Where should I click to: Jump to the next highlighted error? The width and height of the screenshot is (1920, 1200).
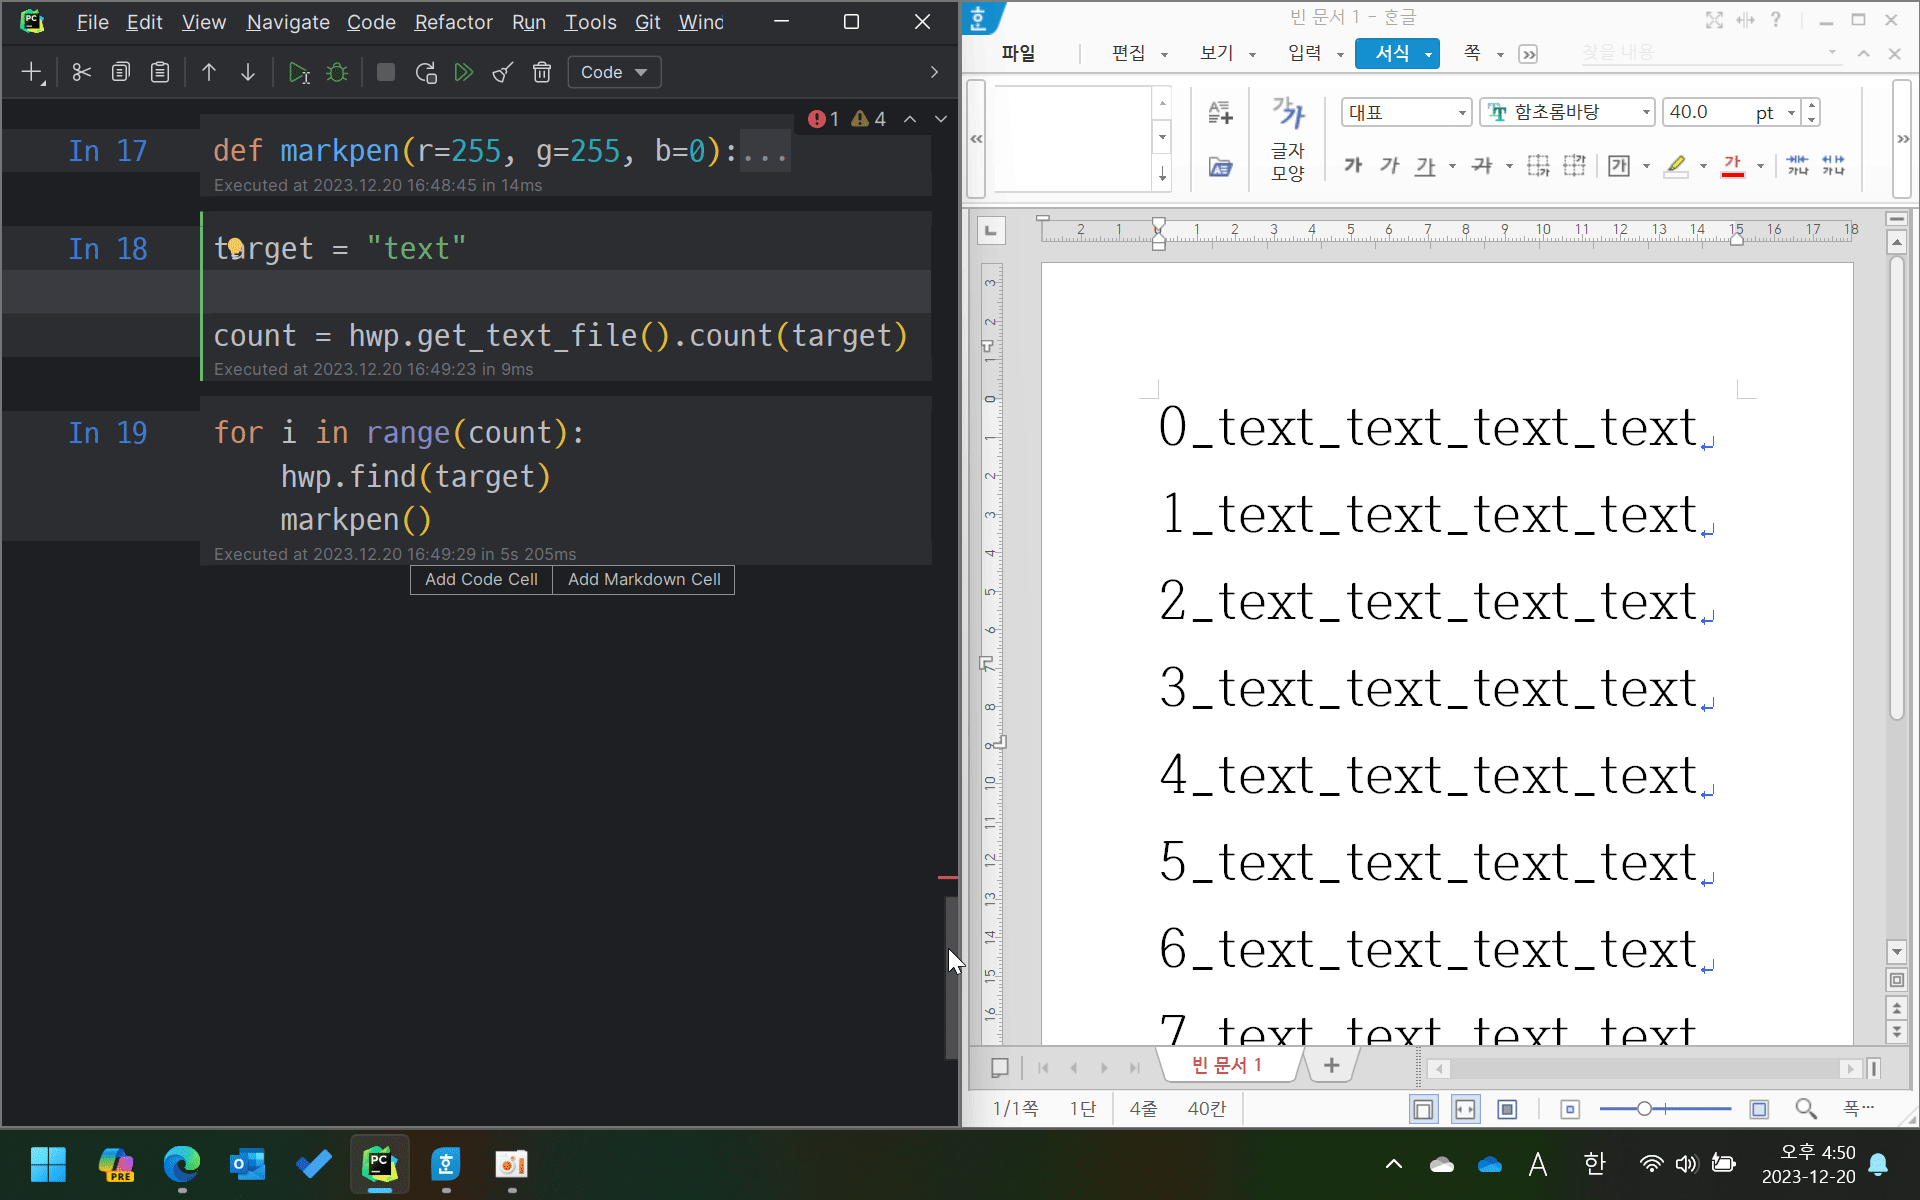coord(940,119)
